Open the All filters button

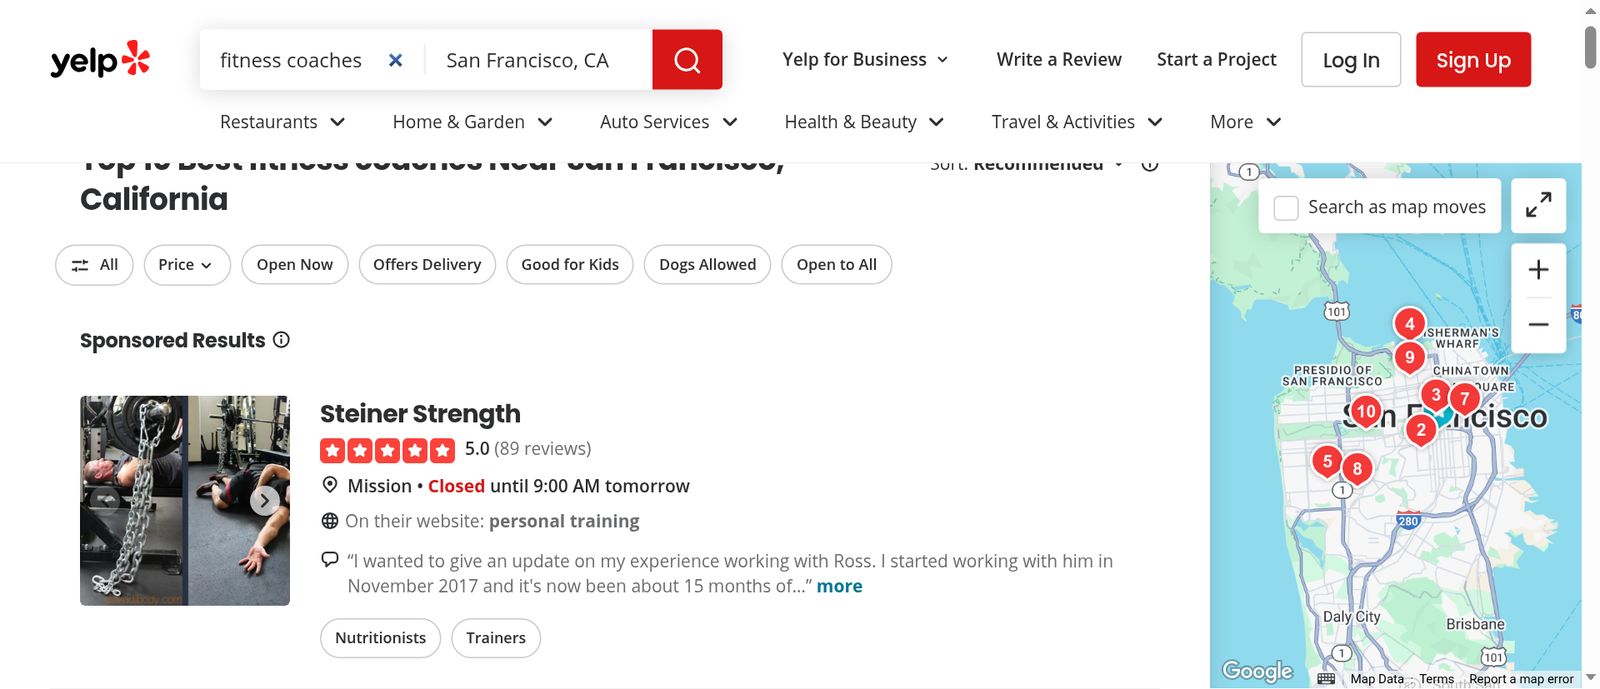(94, 265)
